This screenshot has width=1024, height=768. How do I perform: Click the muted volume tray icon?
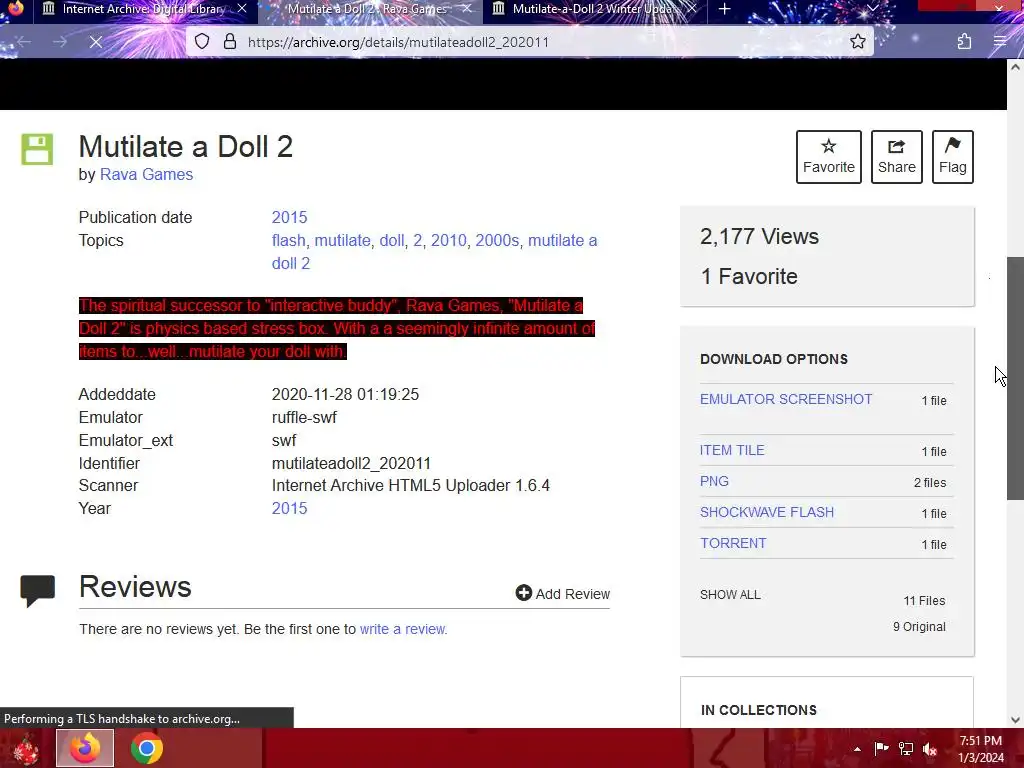point(930,749)
